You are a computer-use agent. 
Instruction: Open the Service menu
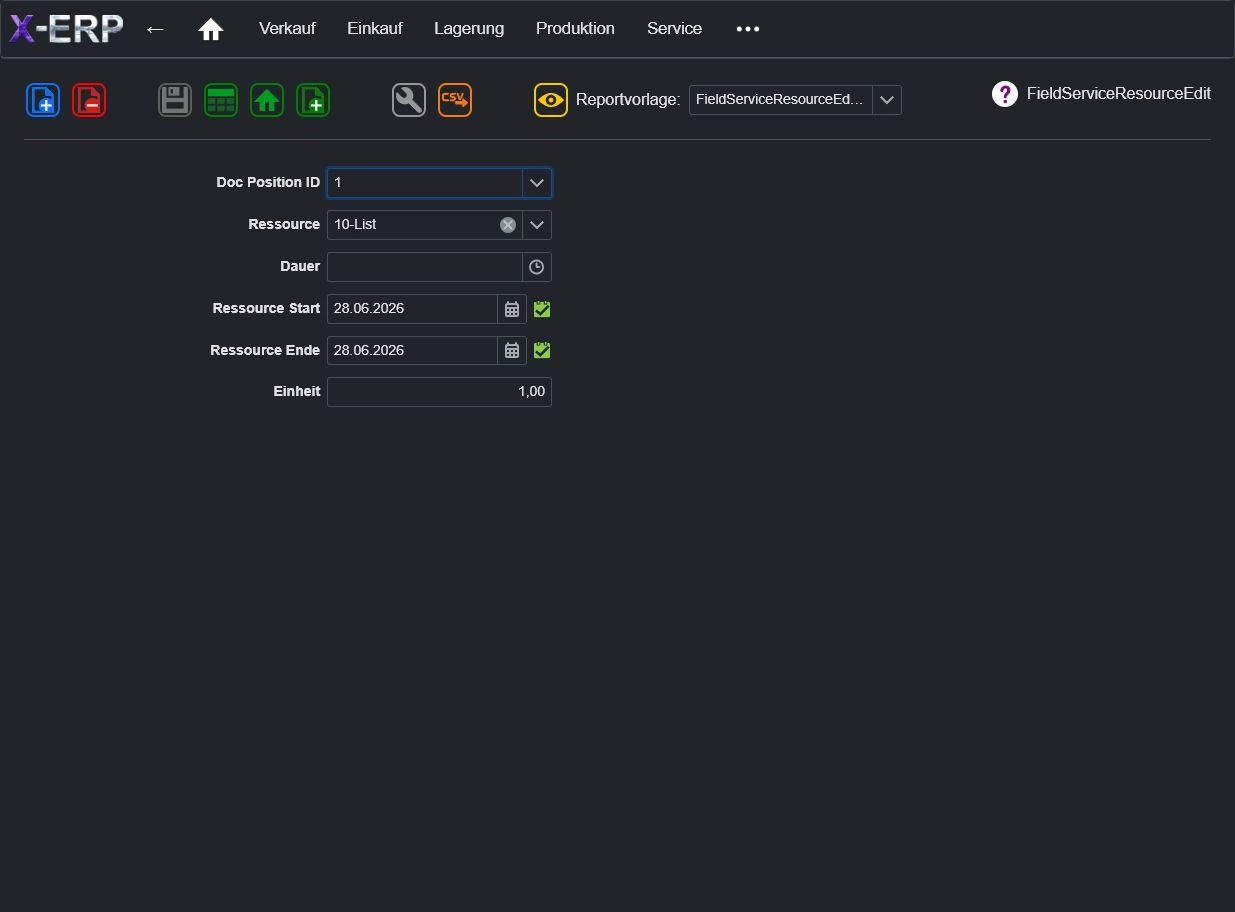(674, 29)
